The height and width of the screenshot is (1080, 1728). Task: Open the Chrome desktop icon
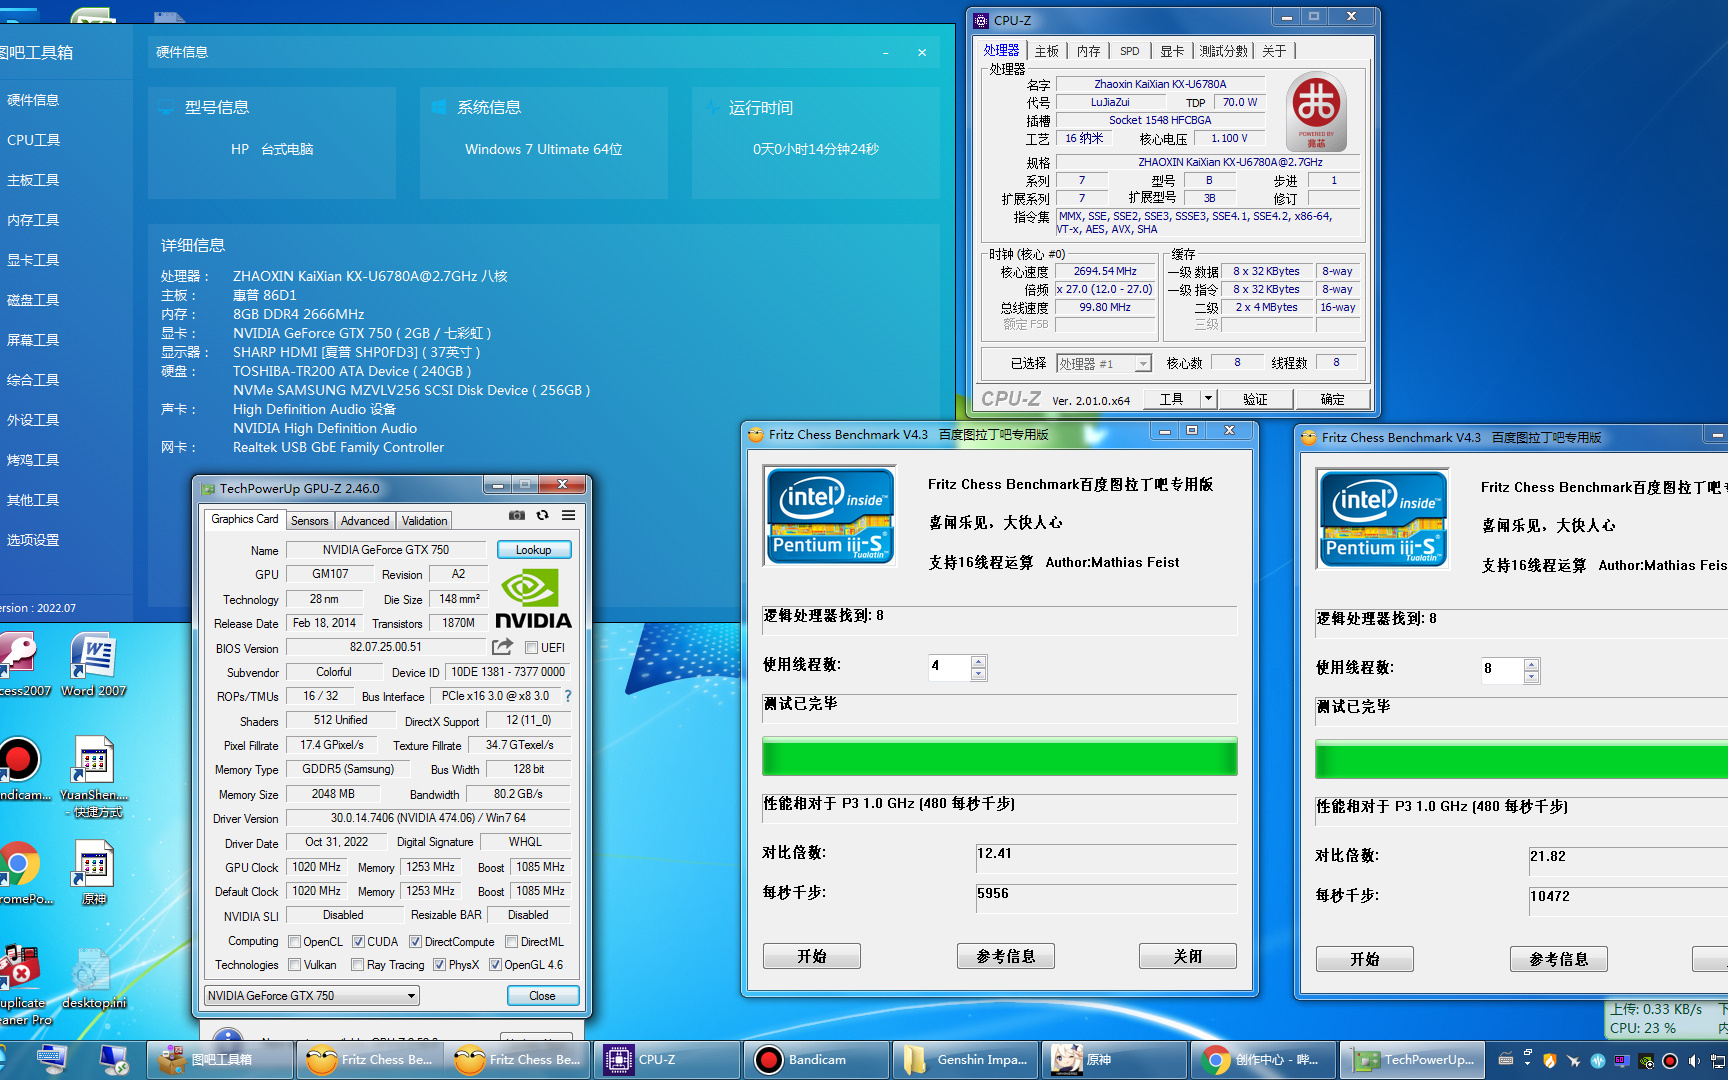tap(20, 873)
